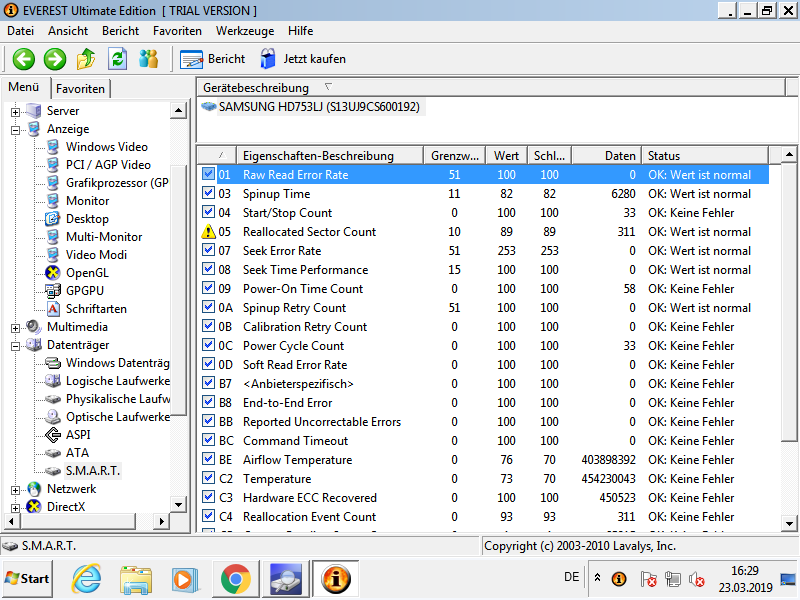Click the Bericht report toolbar button

[x=212, y=59]
